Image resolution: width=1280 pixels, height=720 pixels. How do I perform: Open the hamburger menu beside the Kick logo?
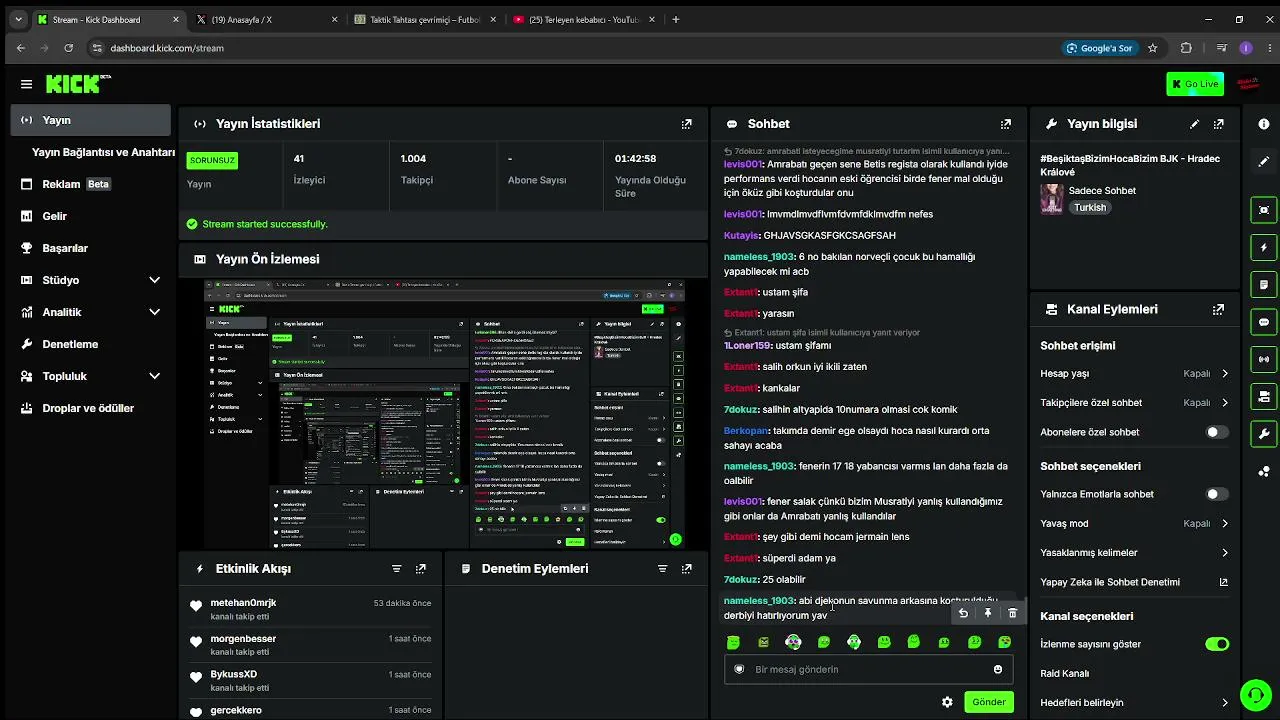(26, 84)
